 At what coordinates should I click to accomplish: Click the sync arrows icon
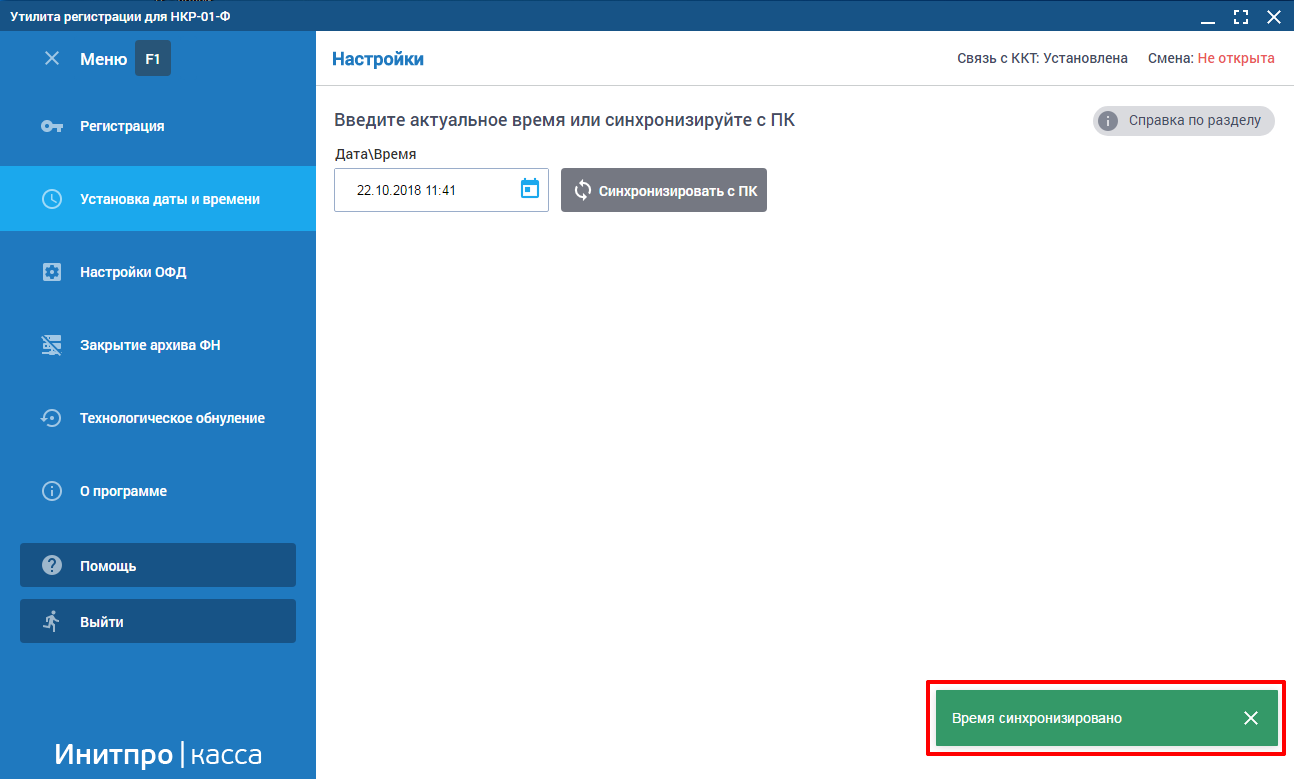click(x=583, y=190)
